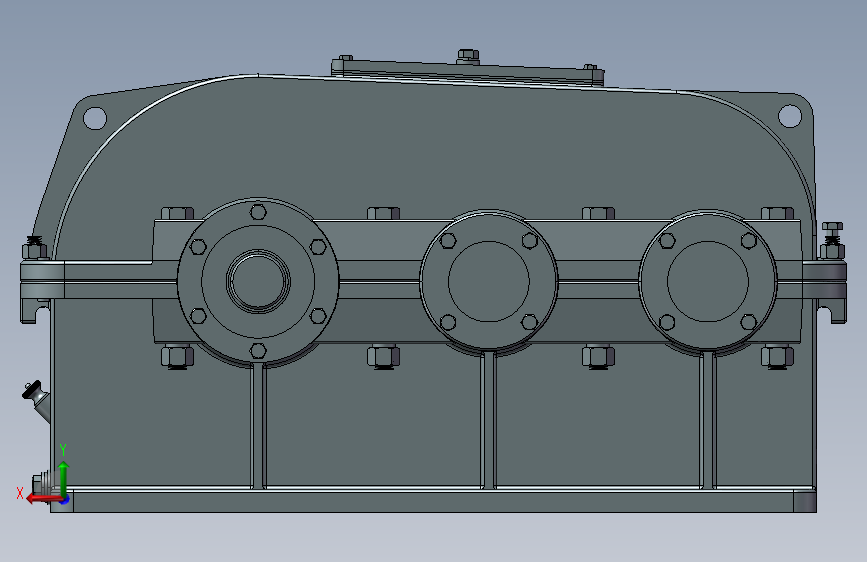The height and width of the screenshot is (562, 867).
Task: Select the lifting hole at the upper-right corner
Action: coord(790,116)
